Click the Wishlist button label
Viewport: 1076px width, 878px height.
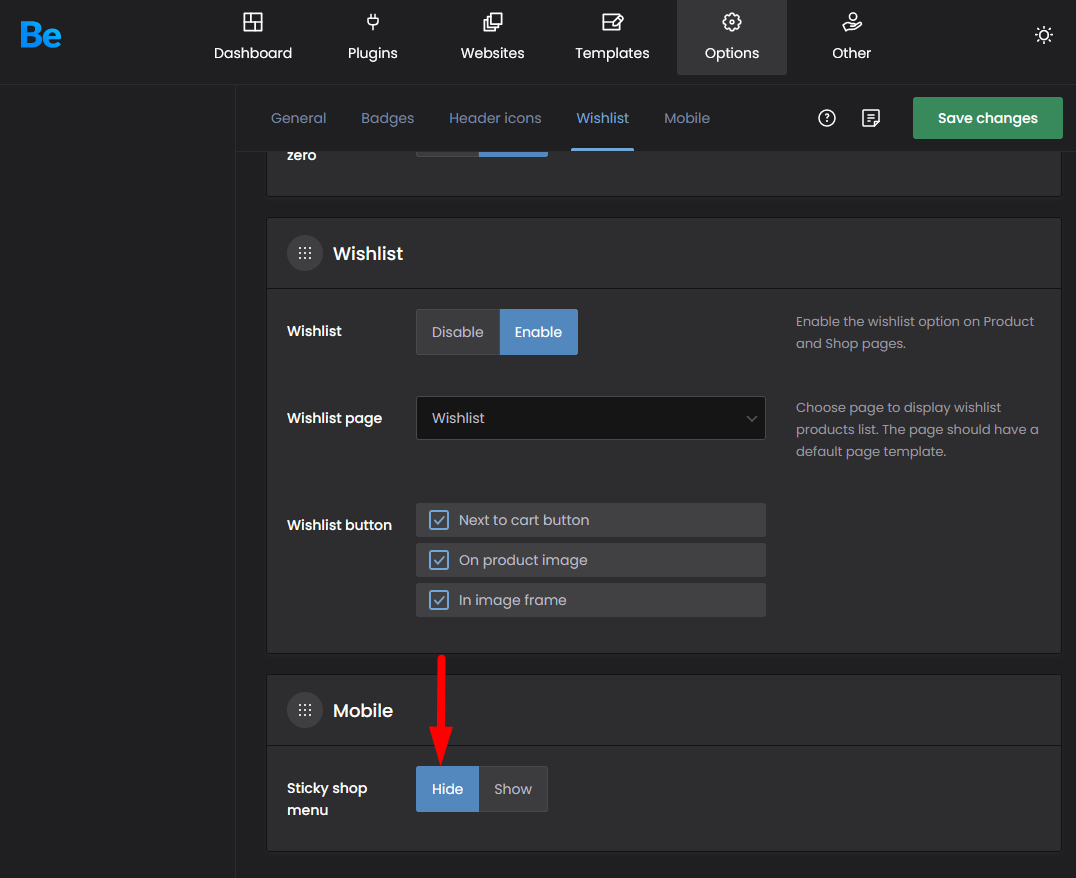click(x=339, y=525)
